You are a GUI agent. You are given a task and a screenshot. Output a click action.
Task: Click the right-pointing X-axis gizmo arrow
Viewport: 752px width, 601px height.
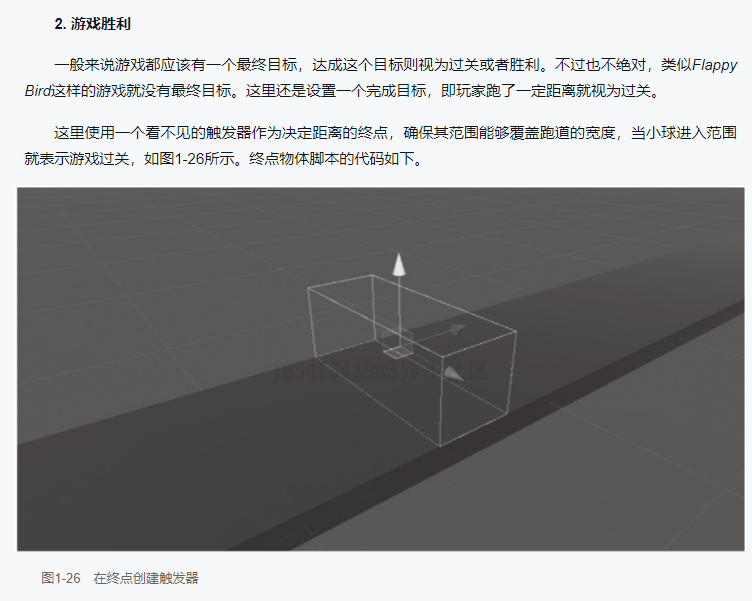pos(458,329)
